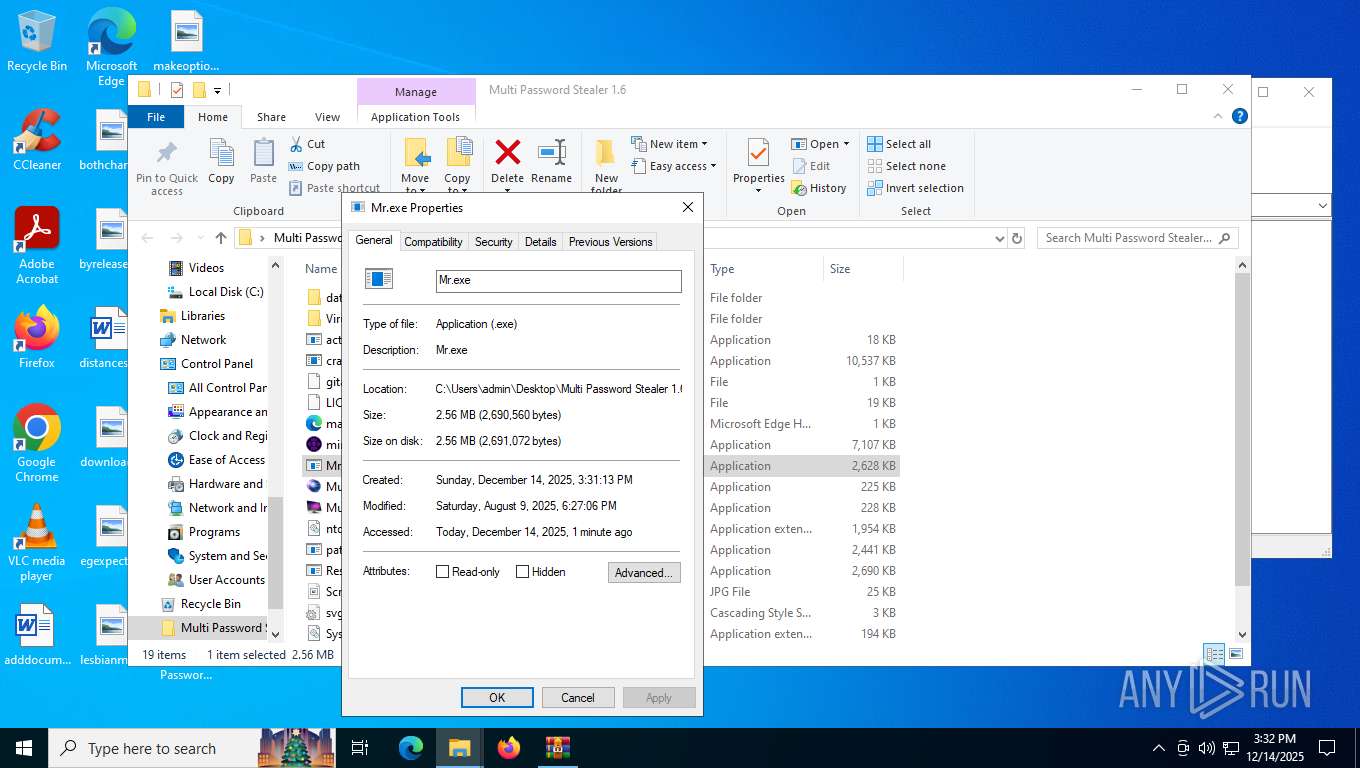Close the Mr.exe Properties dialog
Viewport: 1360px width, 768px height.
pos(688,208)
